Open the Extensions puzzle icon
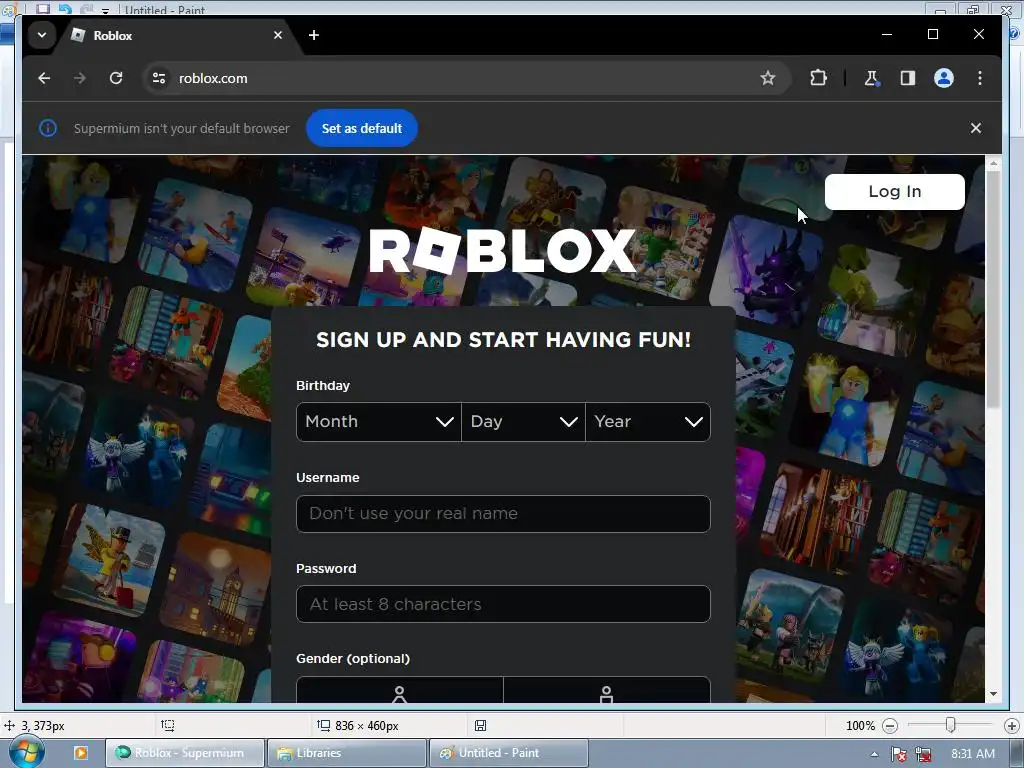The height and width of the screenshot is (768, 1024). click(x=818, y=78)
